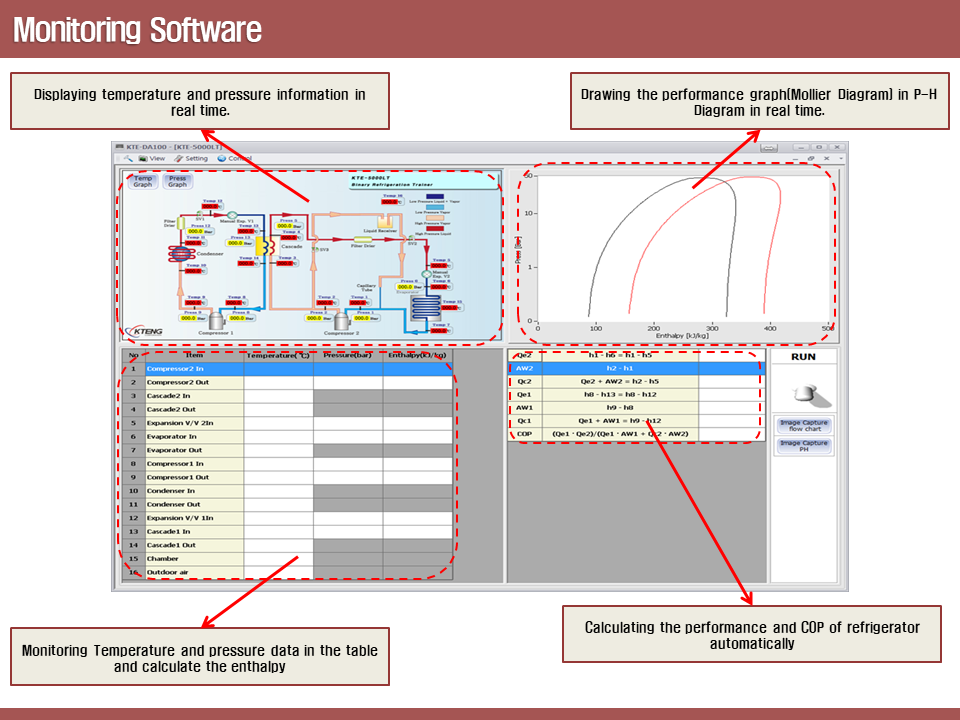Screen dimensions: 960x720
Task: Click the Temperature column header
Action: 278,355
